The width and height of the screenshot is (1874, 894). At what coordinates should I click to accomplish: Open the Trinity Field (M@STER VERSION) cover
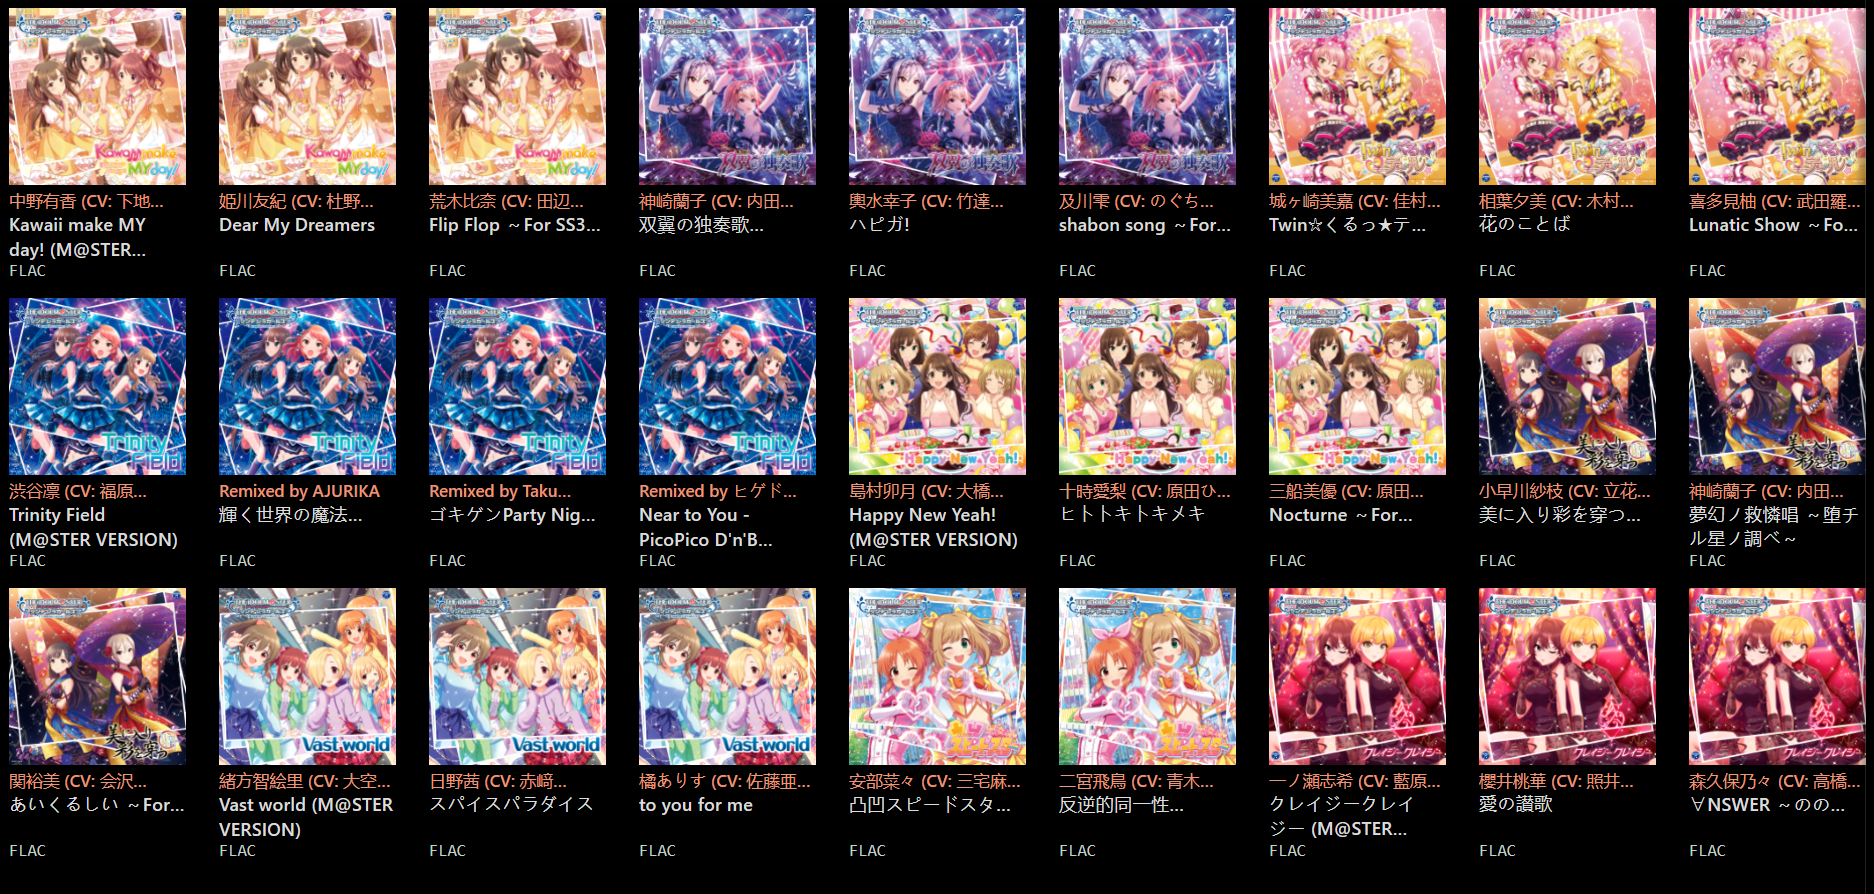(97, 386)
